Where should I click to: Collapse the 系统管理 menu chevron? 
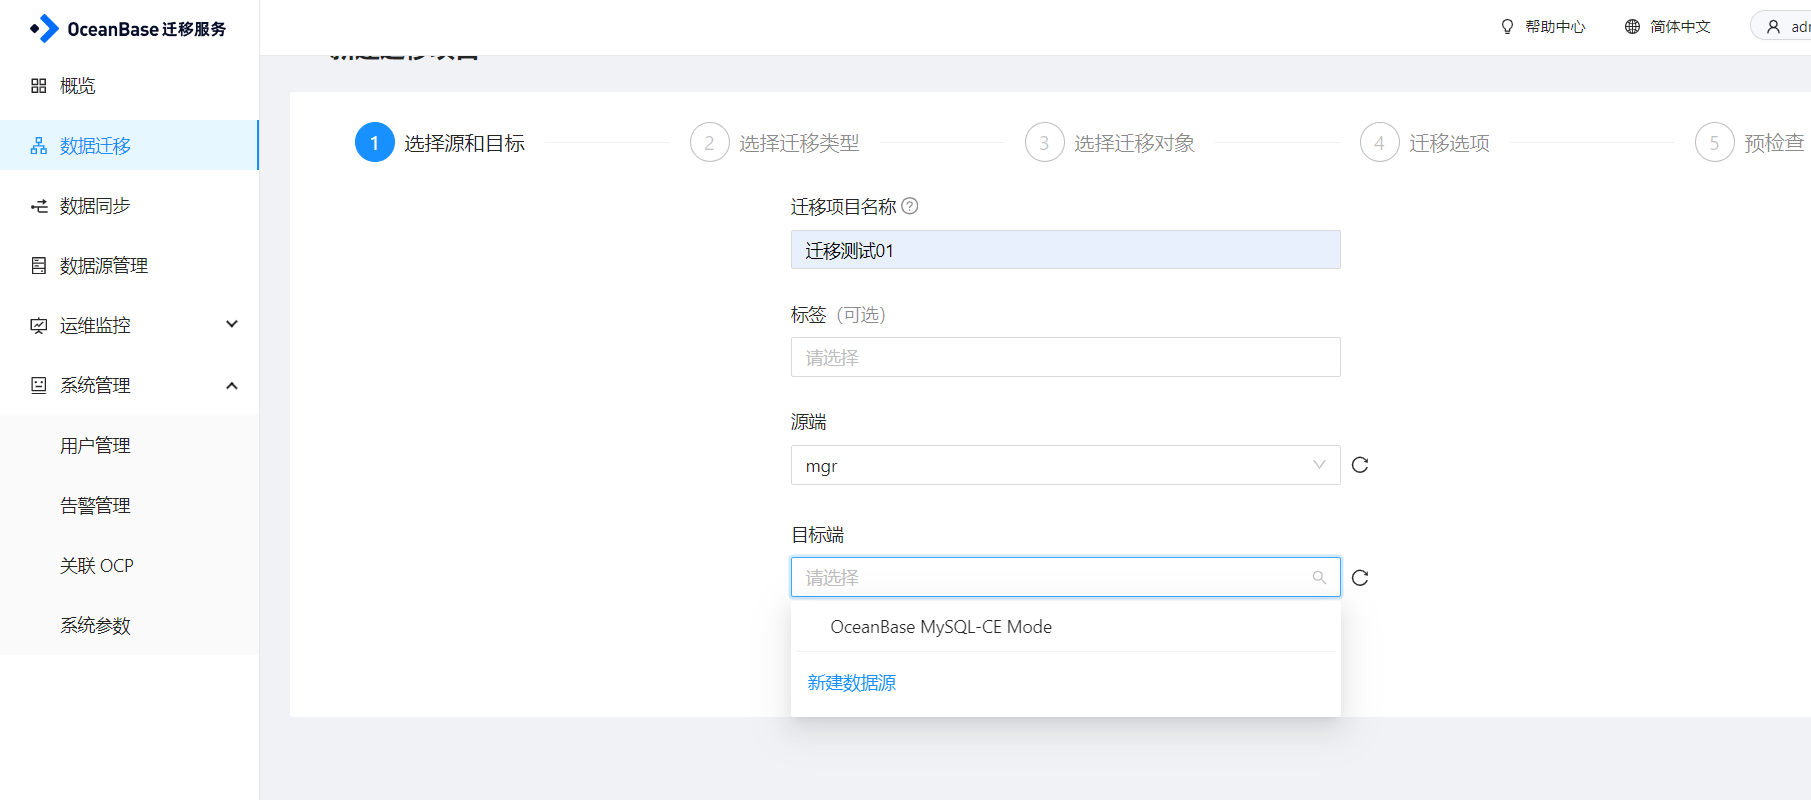(x=232, y=385)
